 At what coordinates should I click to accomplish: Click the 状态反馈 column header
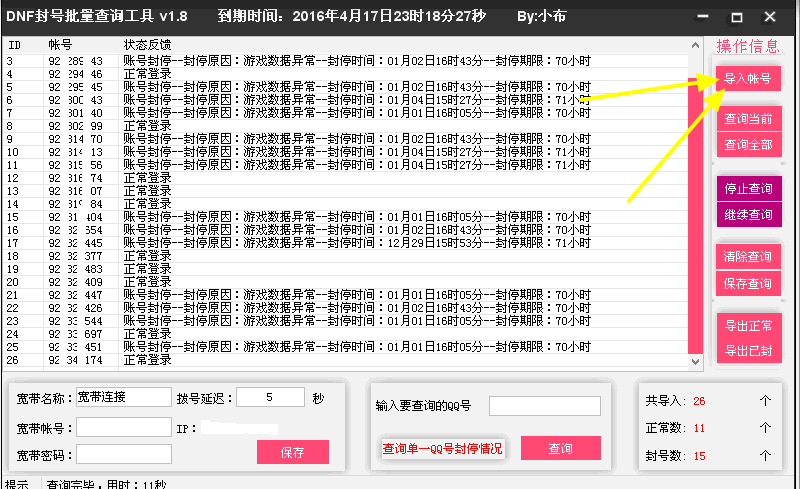click(147, 45)
